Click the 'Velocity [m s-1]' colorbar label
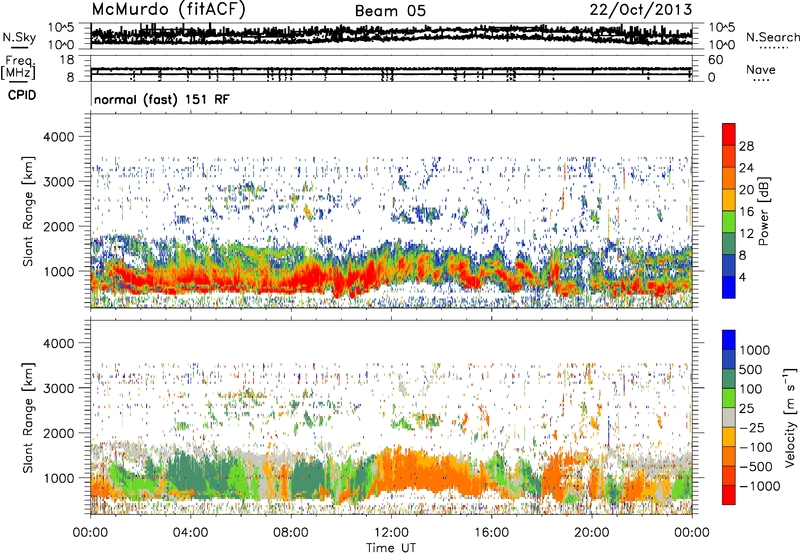The image size is (800, 554). pyautogui.click(x=790, y=417)
